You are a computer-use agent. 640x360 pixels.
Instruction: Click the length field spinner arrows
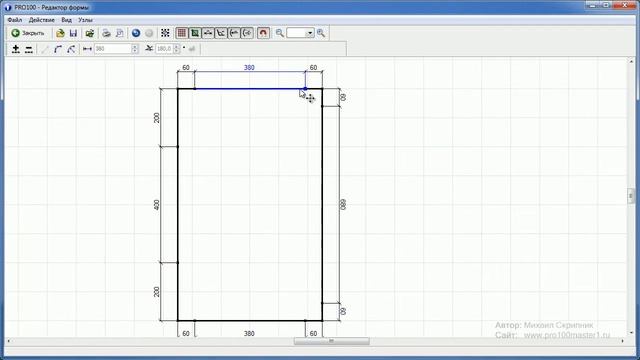(135, 49)
